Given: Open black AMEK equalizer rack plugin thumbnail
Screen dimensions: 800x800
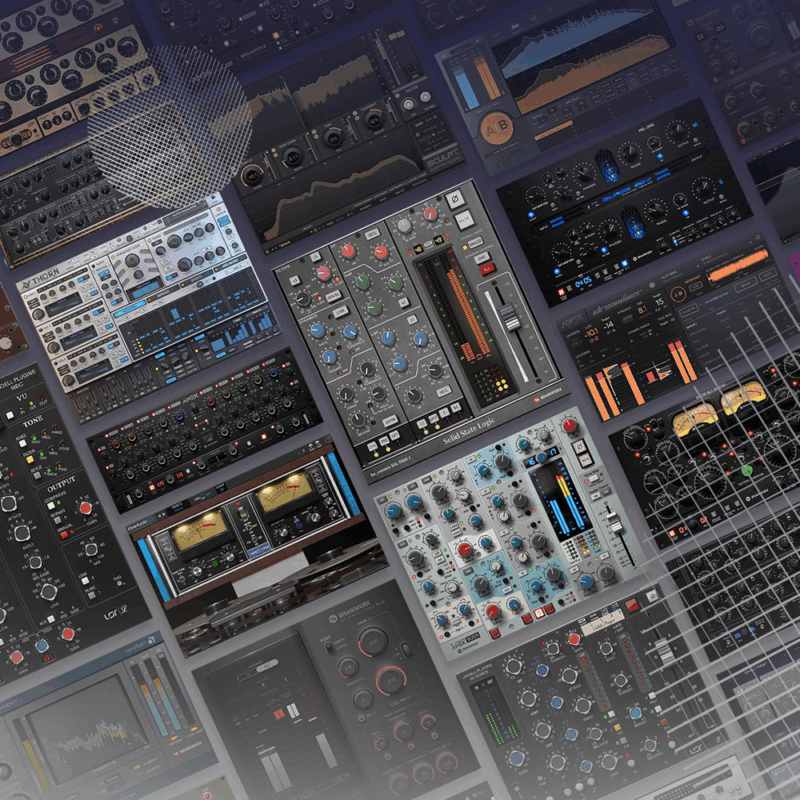Looking at the screenshot, I should click(x=204, y=431).
